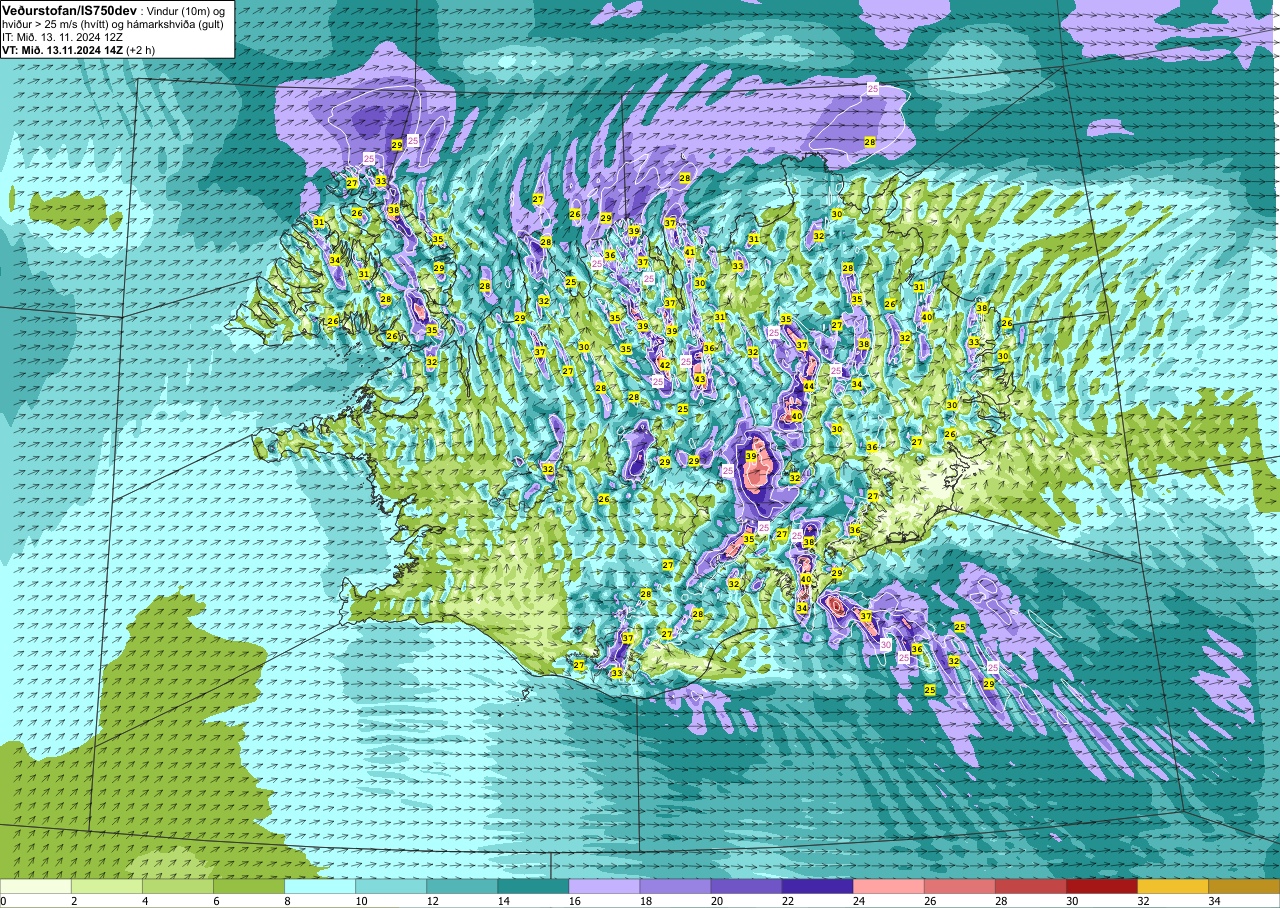1280x908 pixels.
Task: Select the 4–6 m/s green legend swatch
Action: (178, 886)
